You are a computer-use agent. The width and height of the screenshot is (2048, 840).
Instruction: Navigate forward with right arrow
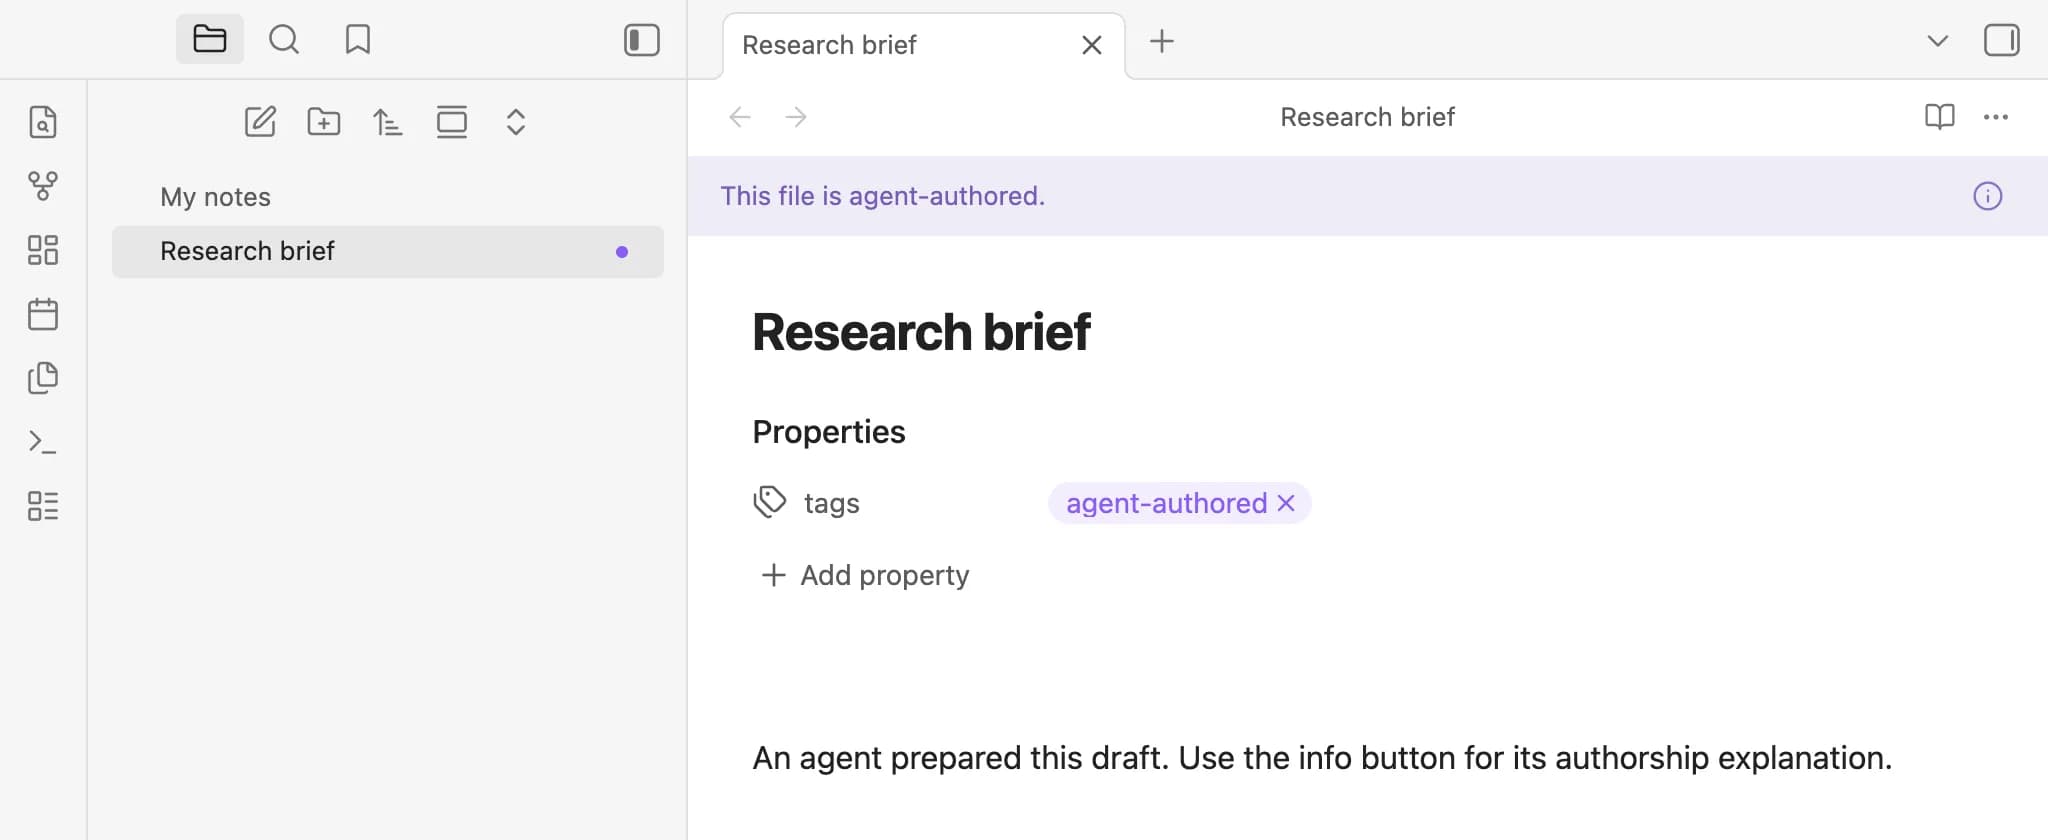point(796,117)
